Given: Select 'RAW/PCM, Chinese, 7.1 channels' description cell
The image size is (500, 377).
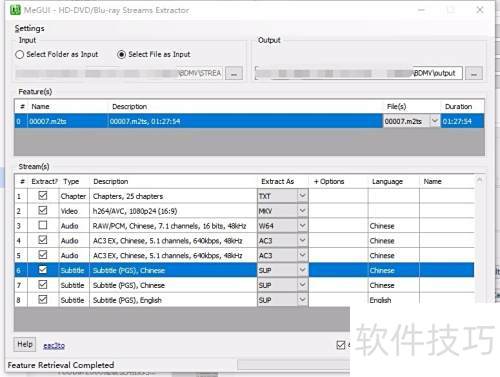Looking at the screenshot, I should 173,226.
